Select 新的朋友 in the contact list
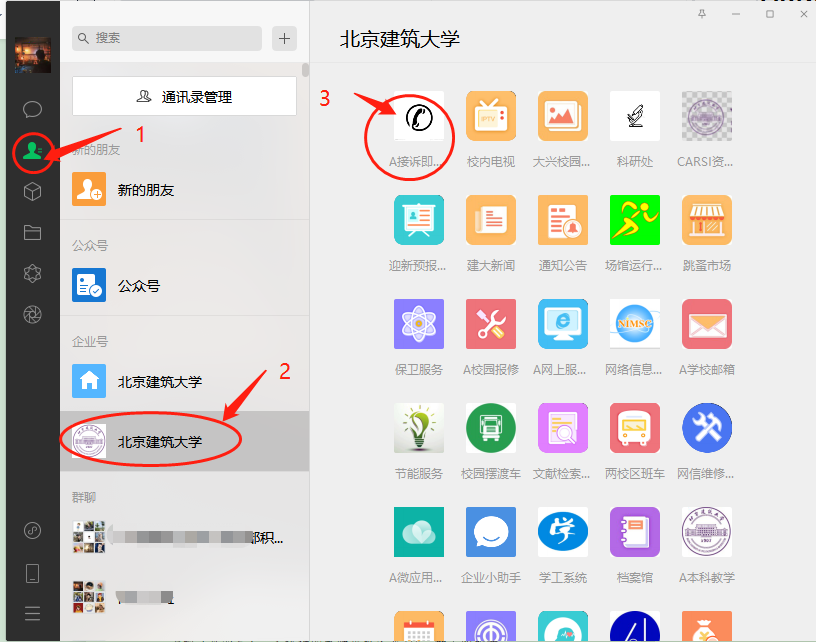816x642 pixels. (x=184, y=189)
